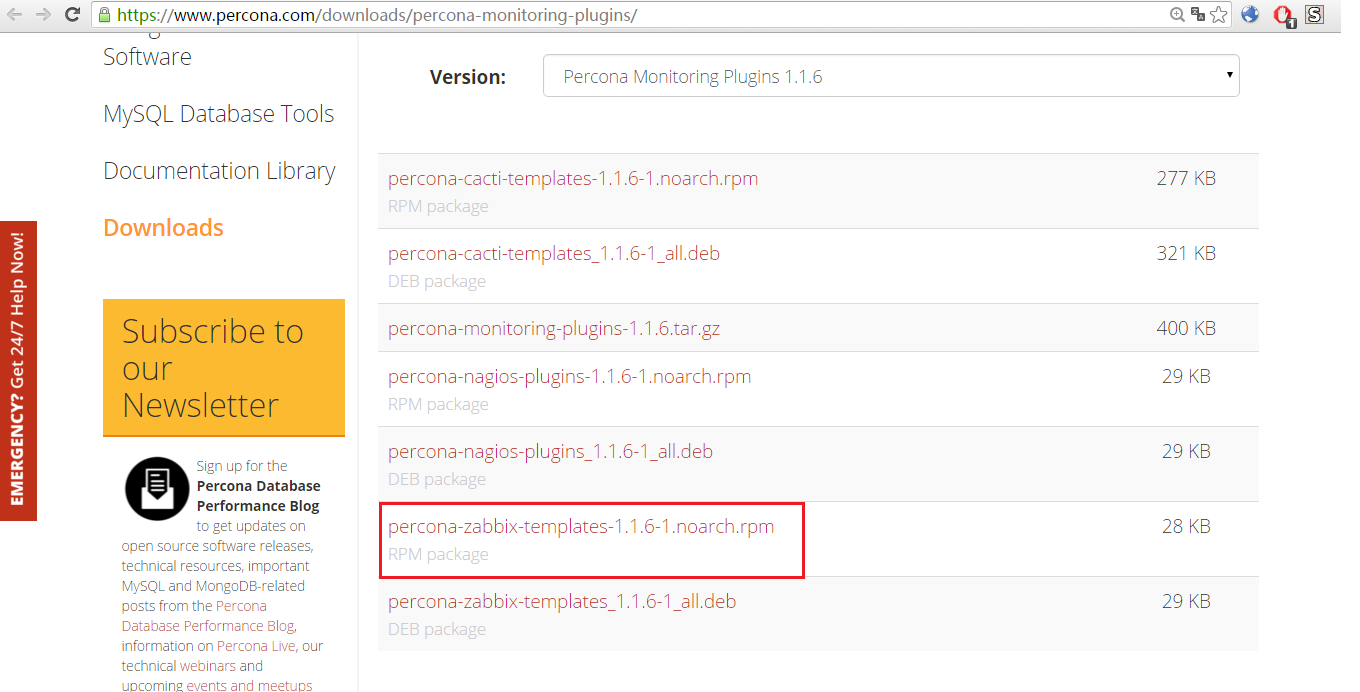Download percona-monitoring-plugins-1.1.6.tar.gz
Viewport: 1360px width, 692px height.
554,328
